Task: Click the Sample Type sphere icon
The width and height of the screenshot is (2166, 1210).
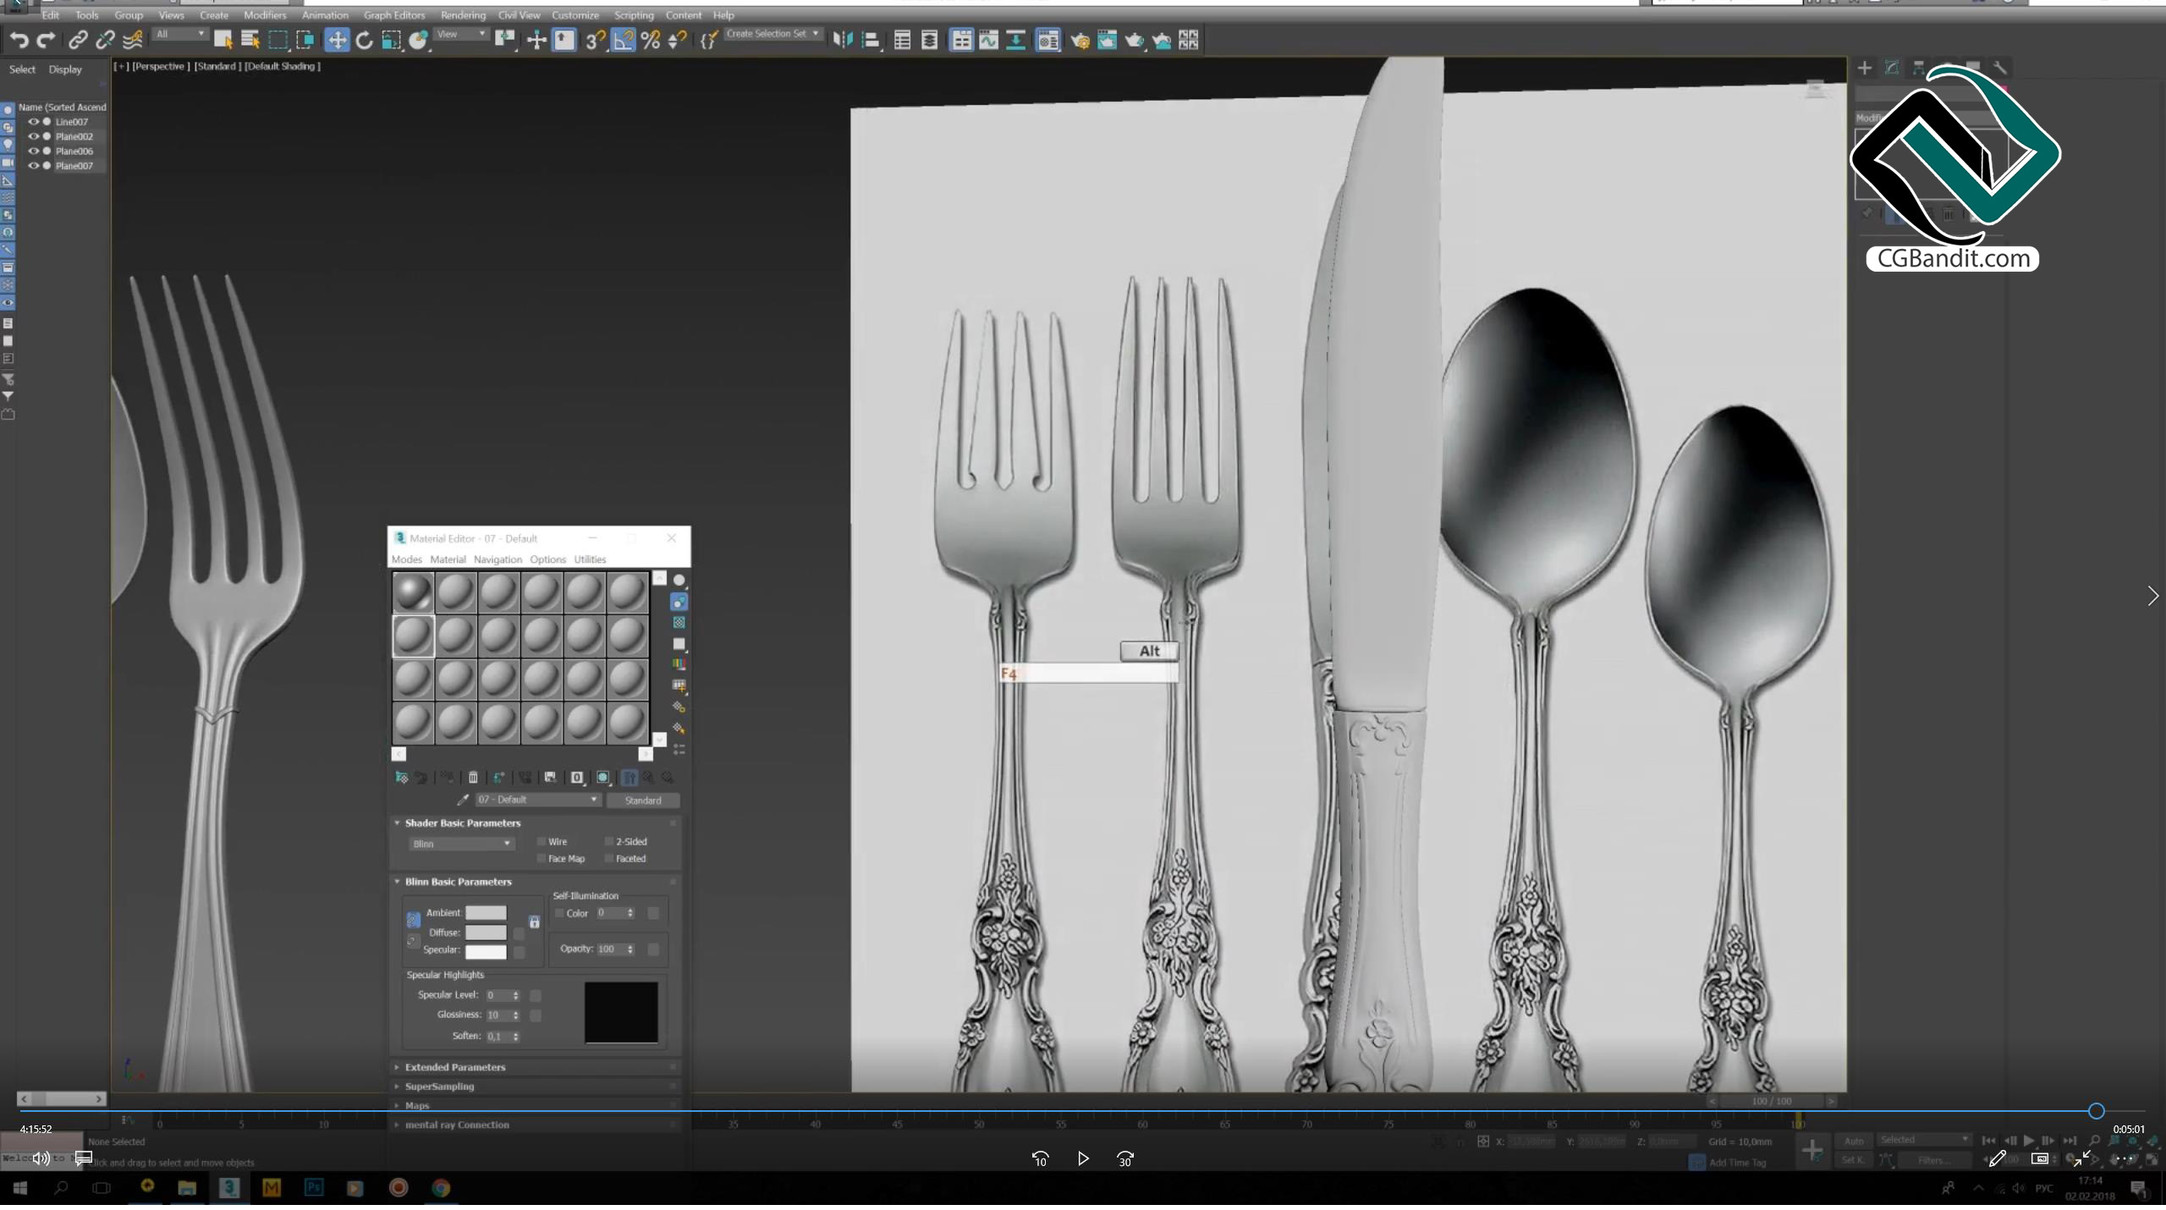Action: pyautogui.click(x=679, y=580)
